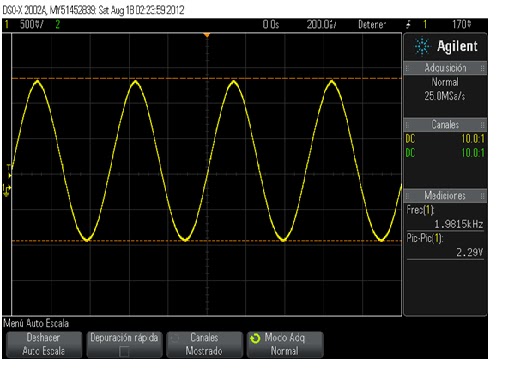Select the channel 1 indicator in top bar
The height and width of the screenshot is (384, 508).
tap(6, 24)
